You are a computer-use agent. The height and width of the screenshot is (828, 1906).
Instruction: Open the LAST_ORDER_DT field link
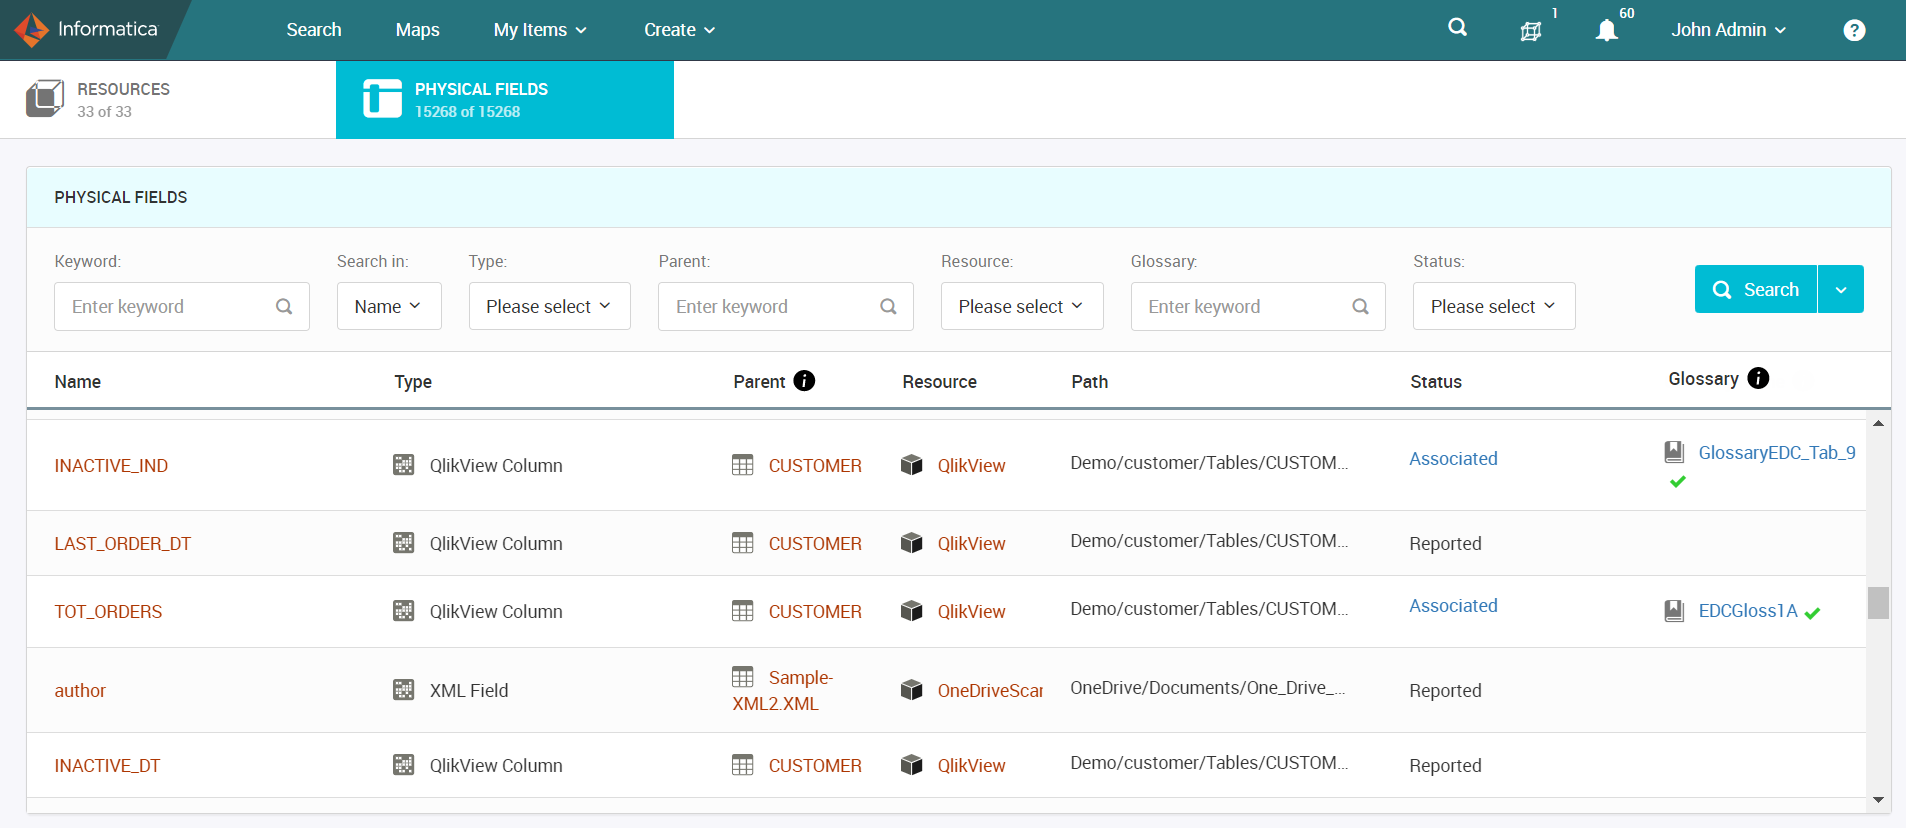coord(123,543)
